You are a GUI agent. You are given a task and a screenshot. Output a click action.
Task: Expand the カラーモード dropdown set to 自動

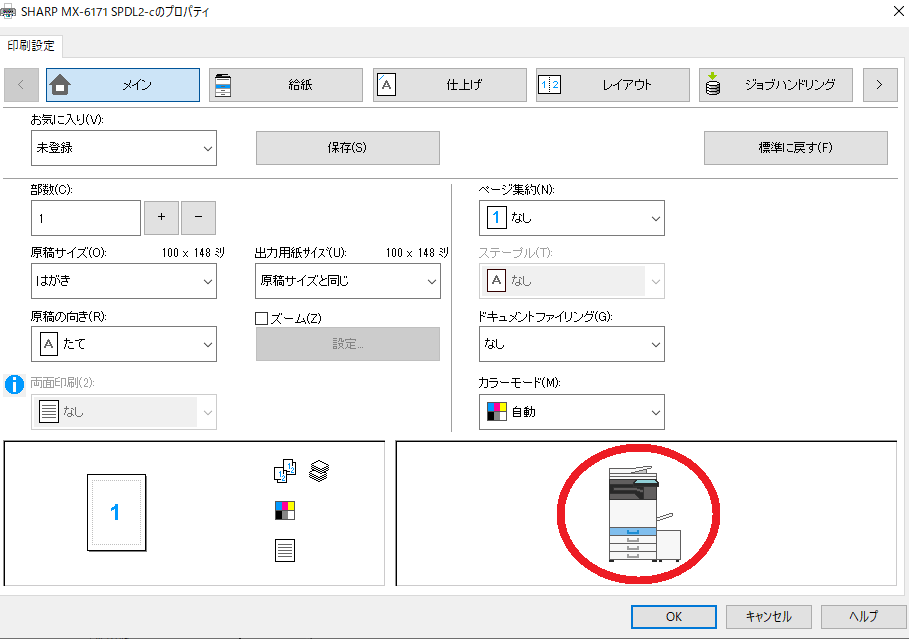(x=571, y=411)
